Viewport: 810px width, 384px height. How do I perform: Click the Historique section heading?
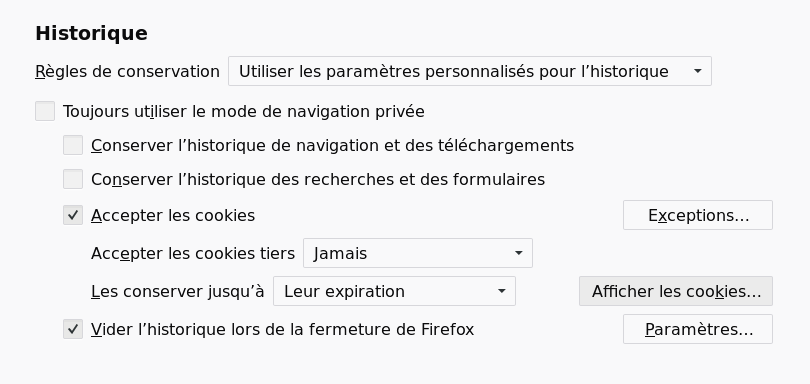(x=91, y=34)
